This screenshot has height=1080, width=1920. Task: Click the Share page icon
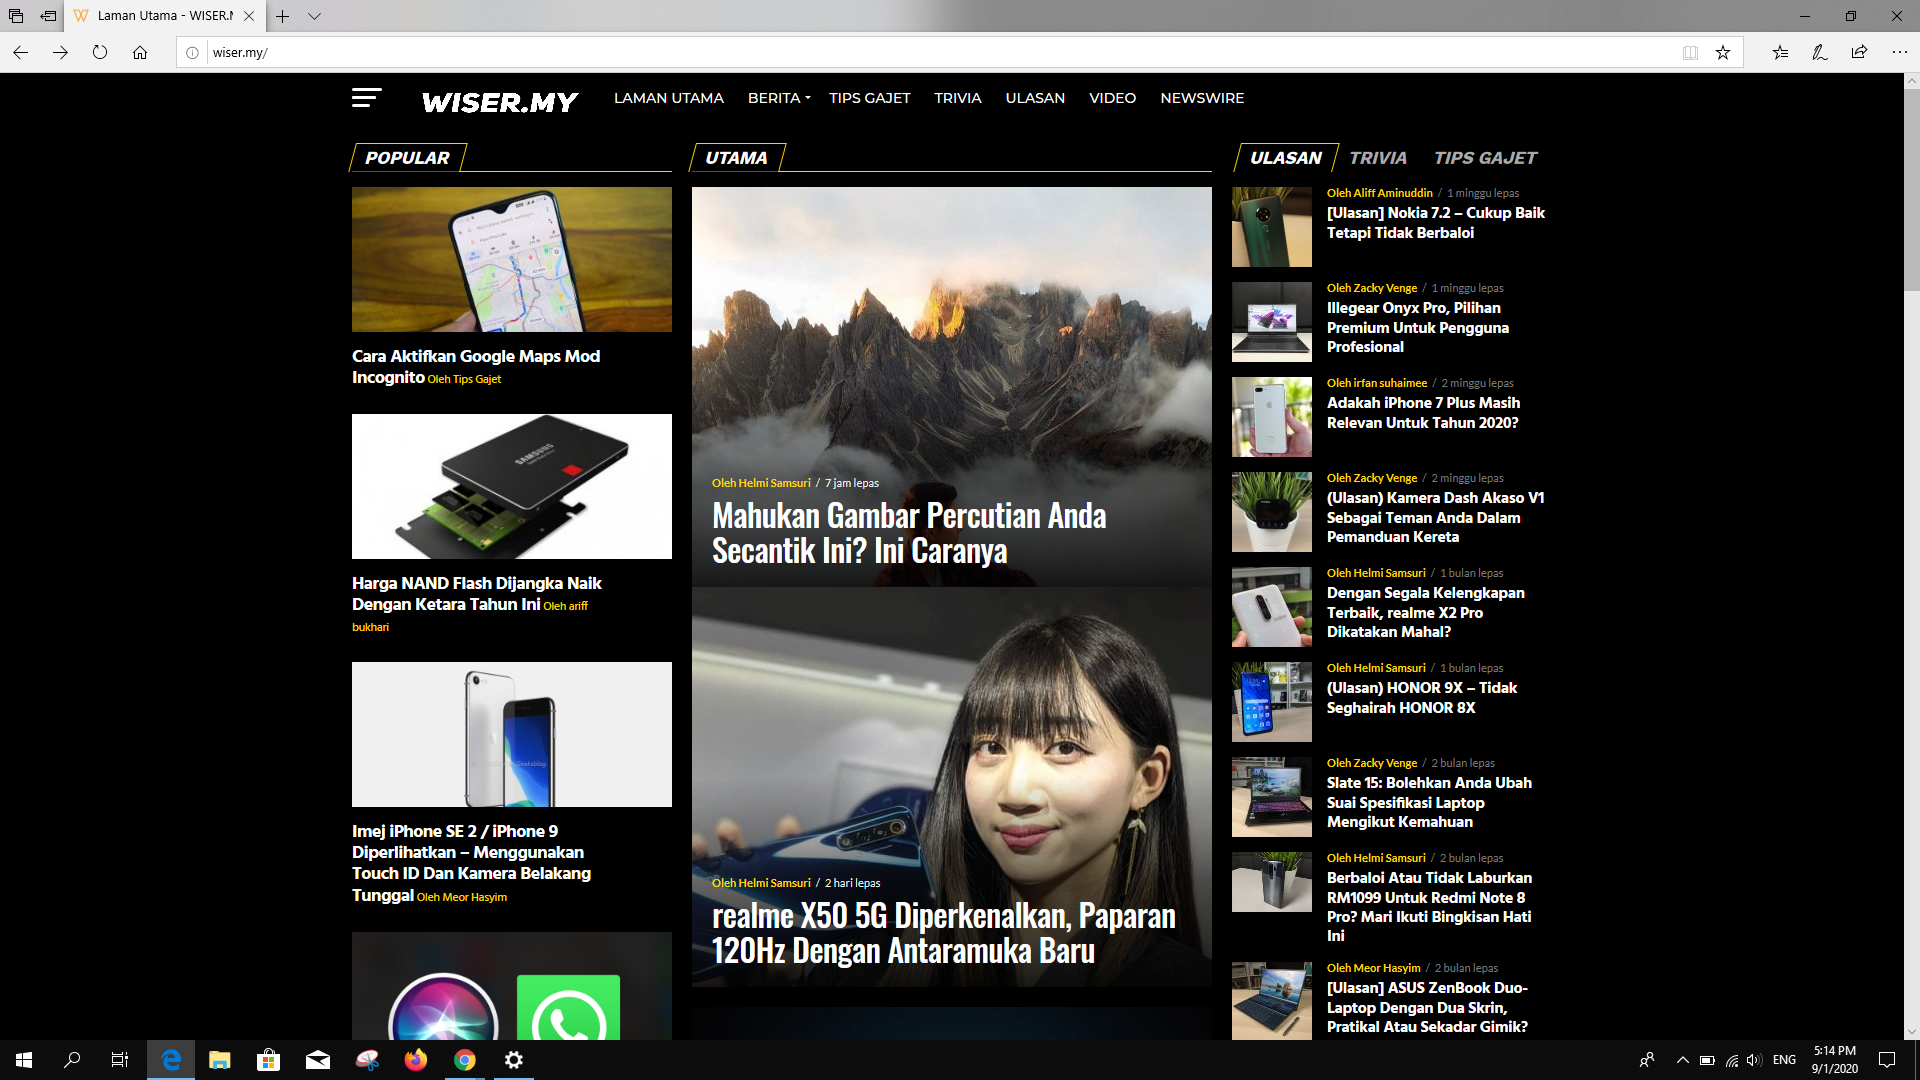(1859, 52)
